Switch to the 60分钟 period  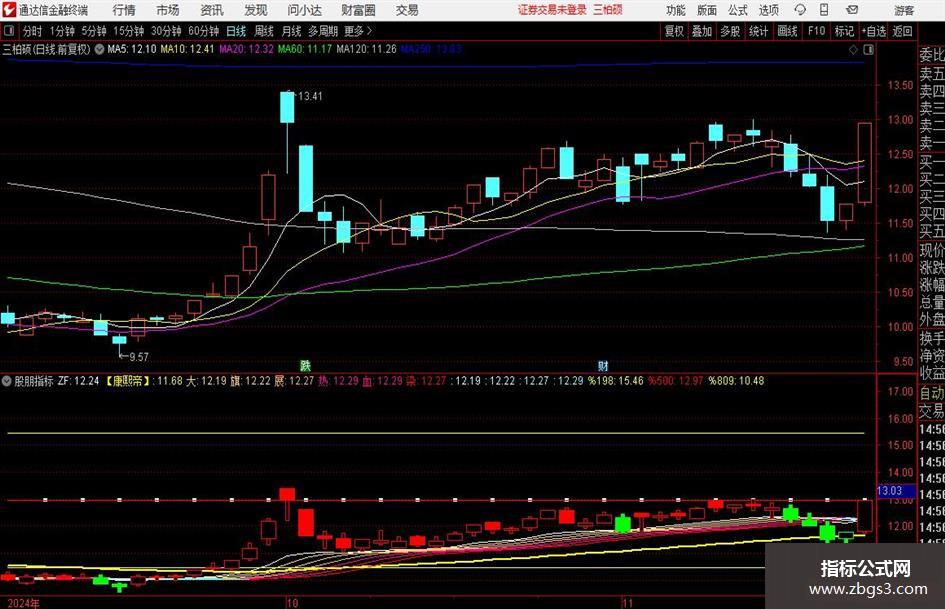pyautogui.click(x=204, y=31)
